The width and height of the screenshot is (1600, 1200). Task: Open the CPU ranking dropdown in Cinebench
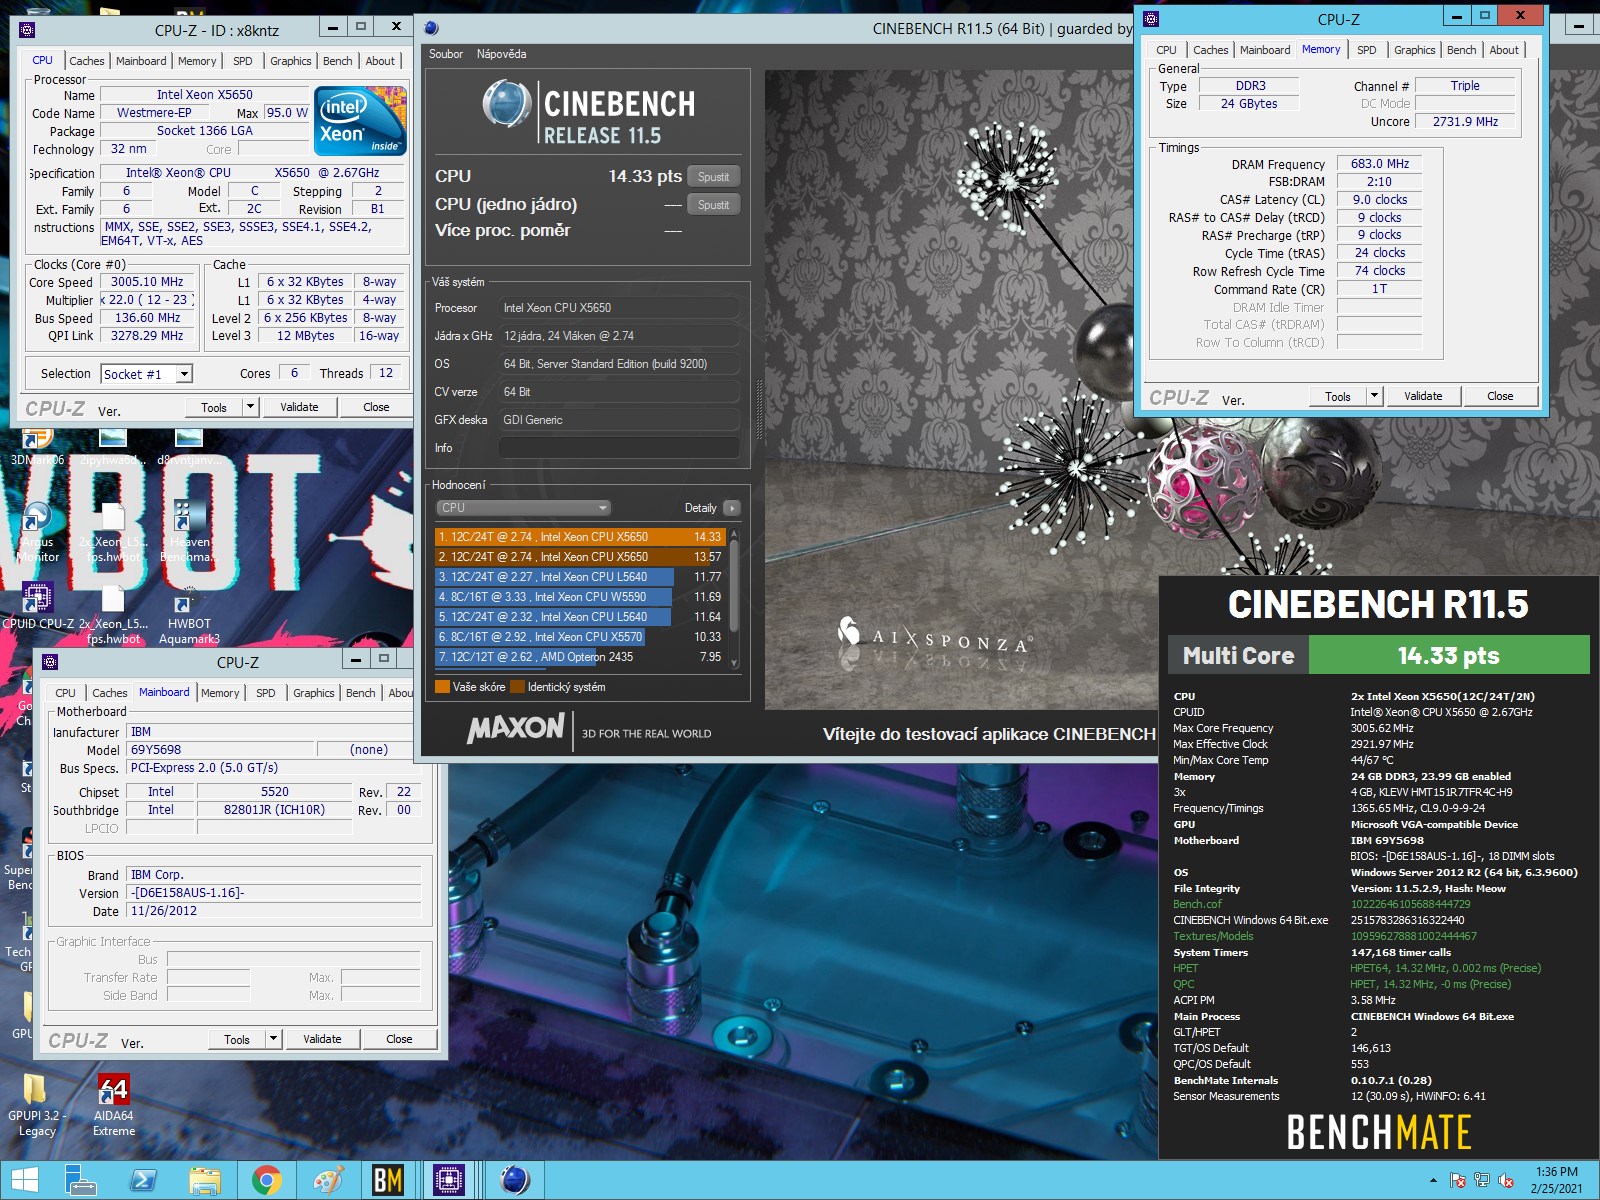click(x=523, y=508)
